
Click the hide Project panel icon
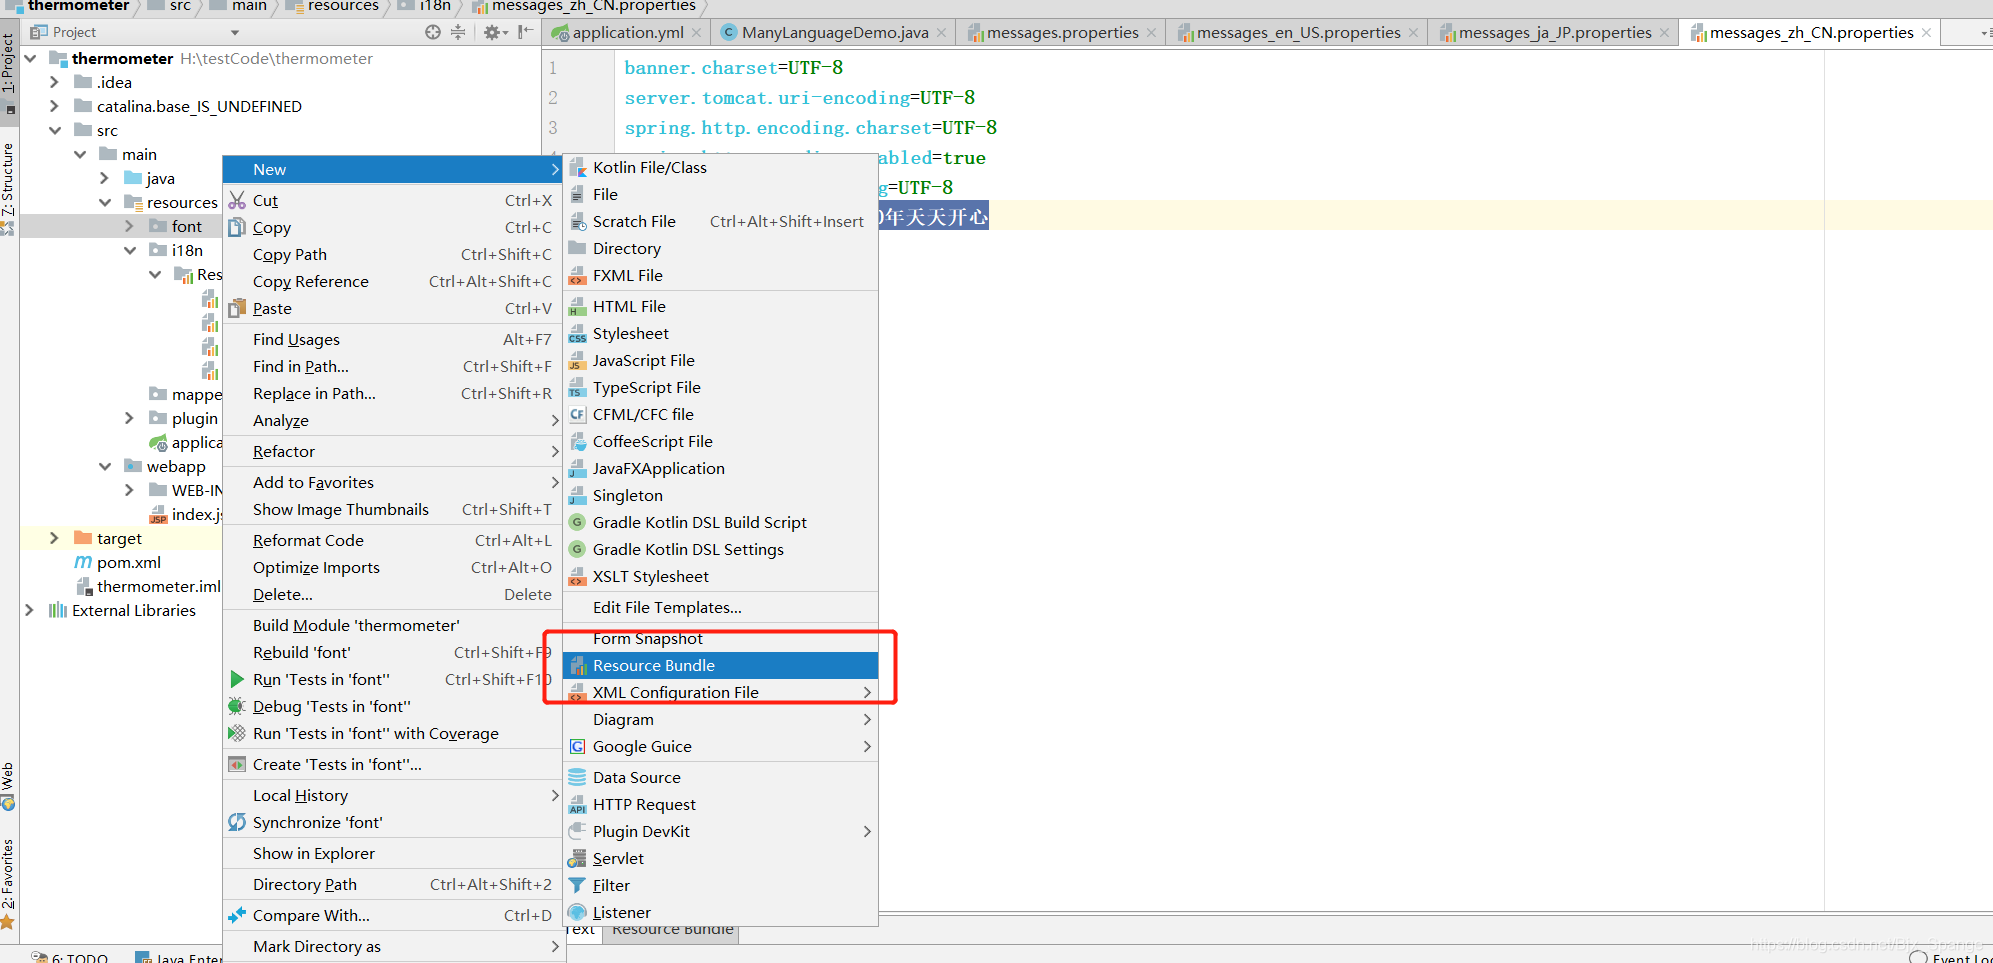click(525, 32)
